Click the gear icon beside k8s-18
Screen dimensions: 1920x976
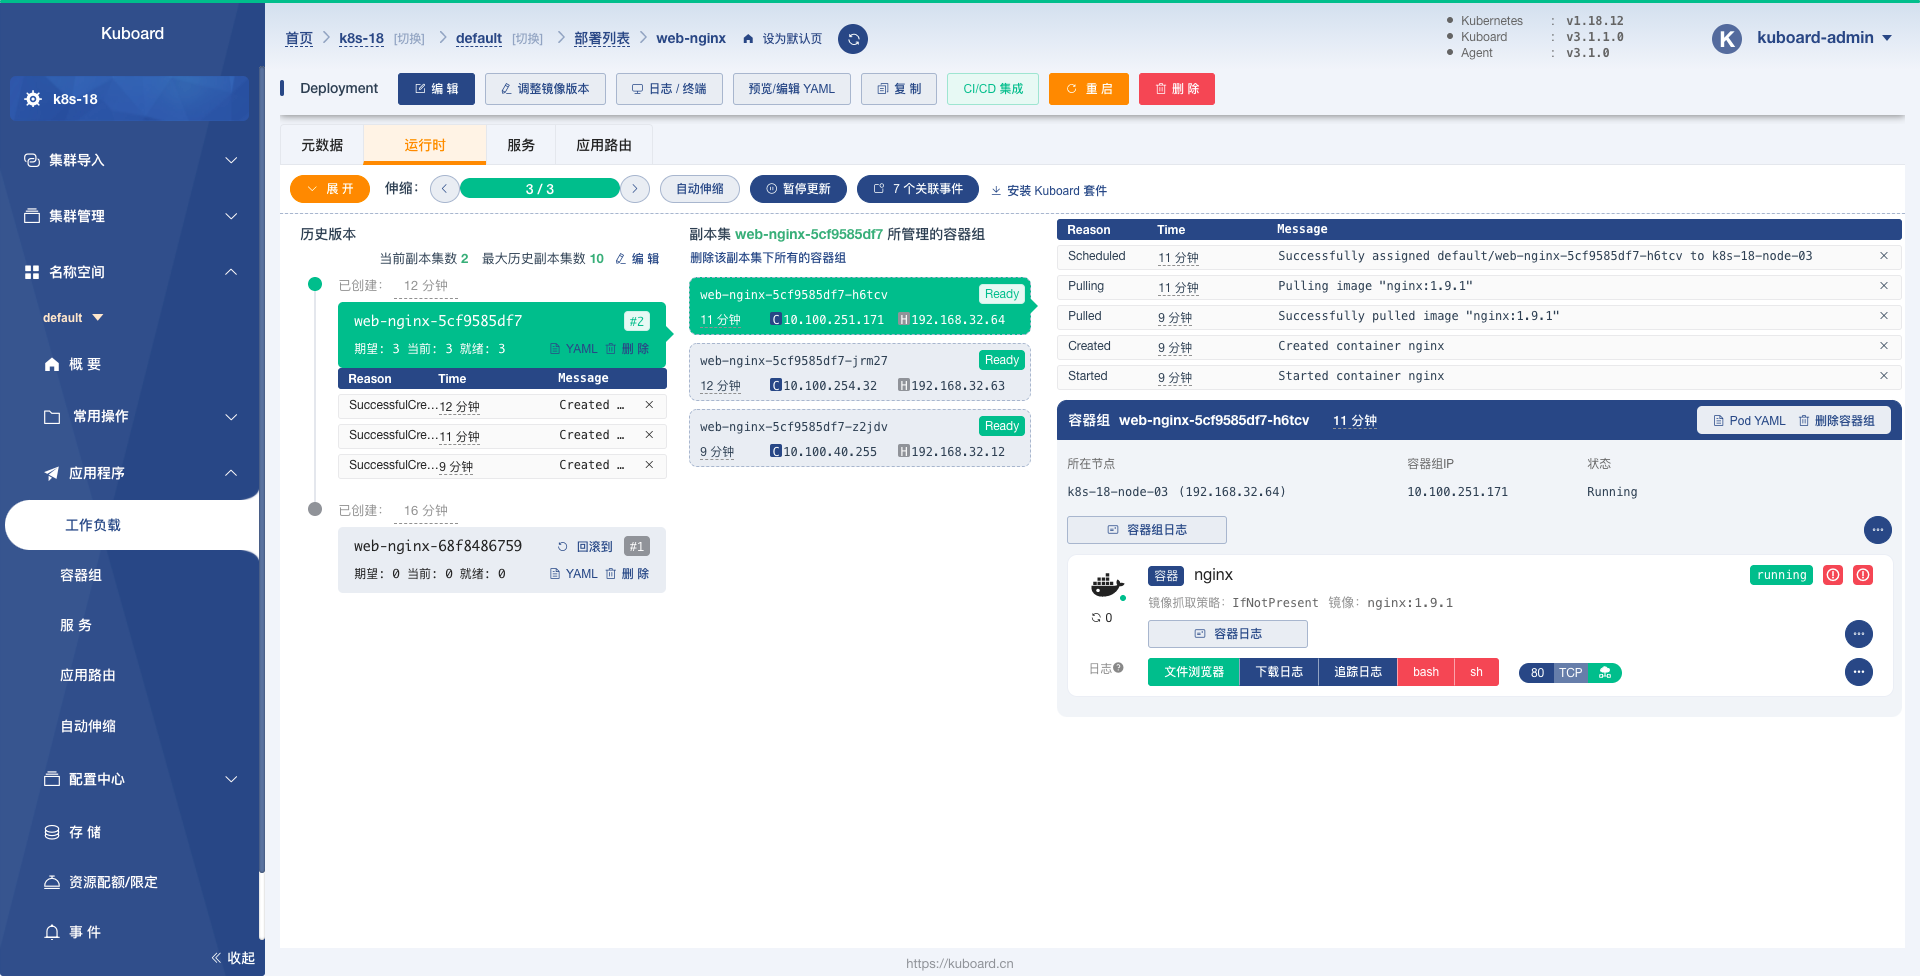[x=33, y=99]
